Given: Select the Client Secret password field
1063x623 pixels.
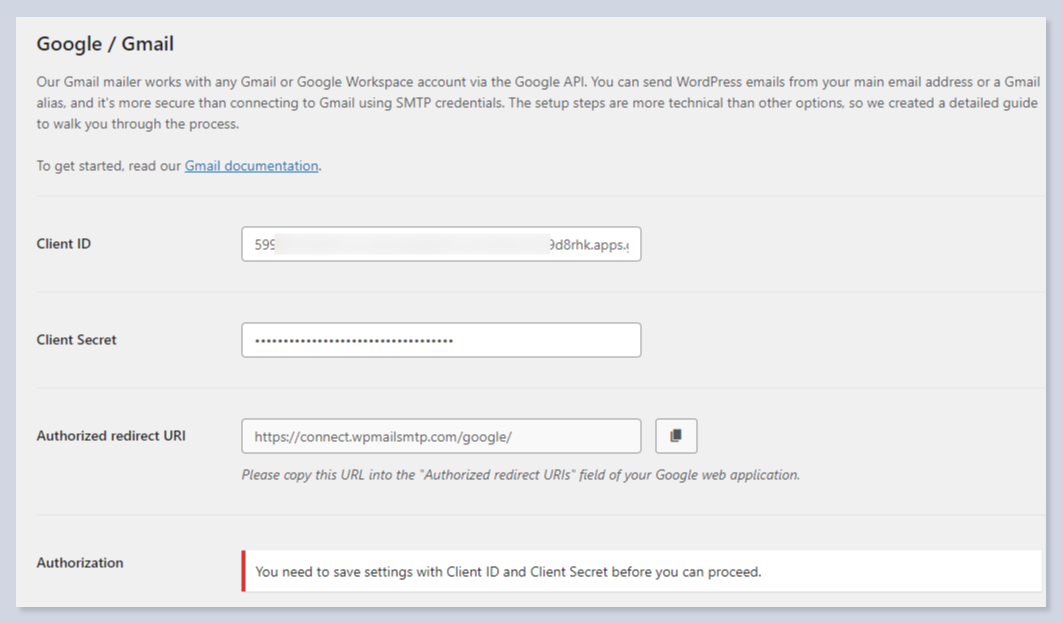Looking at the screenshot, I should click(441, 340).
